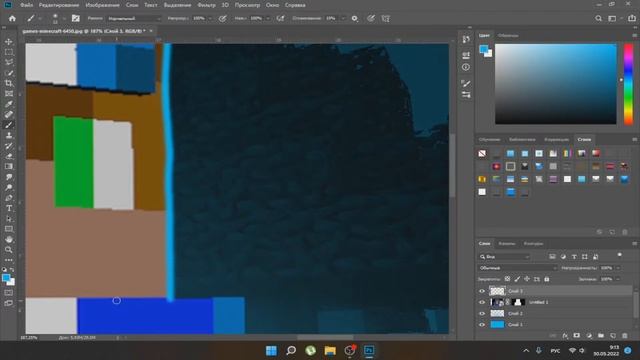Image resolution: width=640 pixels, height=360 pixels.
Task: Open smoothing percentage dropdown
Action: [343, 18]
